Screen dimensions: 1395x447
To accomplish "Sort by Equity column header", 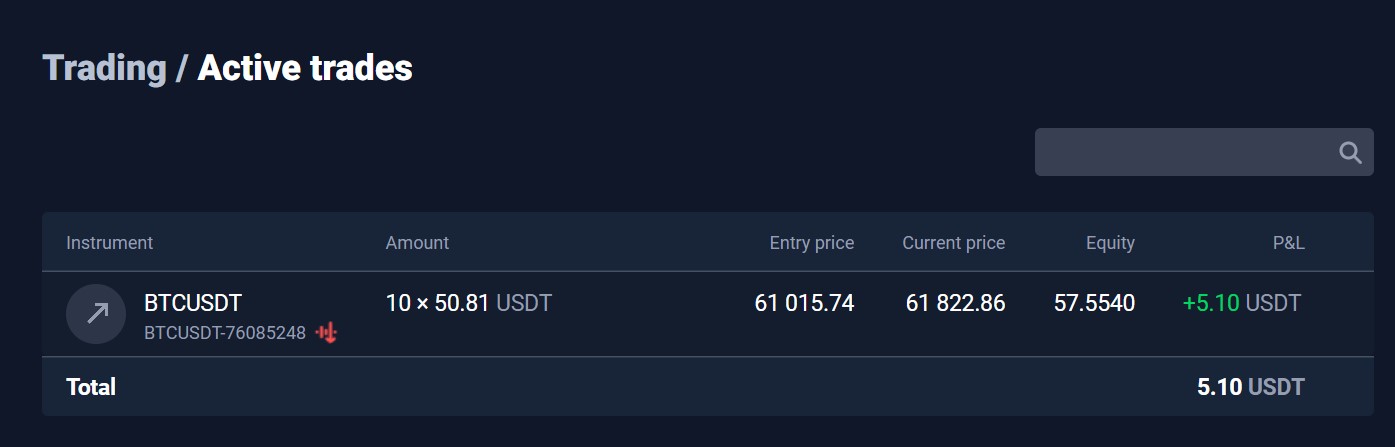I will pyautogui.click(x=1110, y=243).
